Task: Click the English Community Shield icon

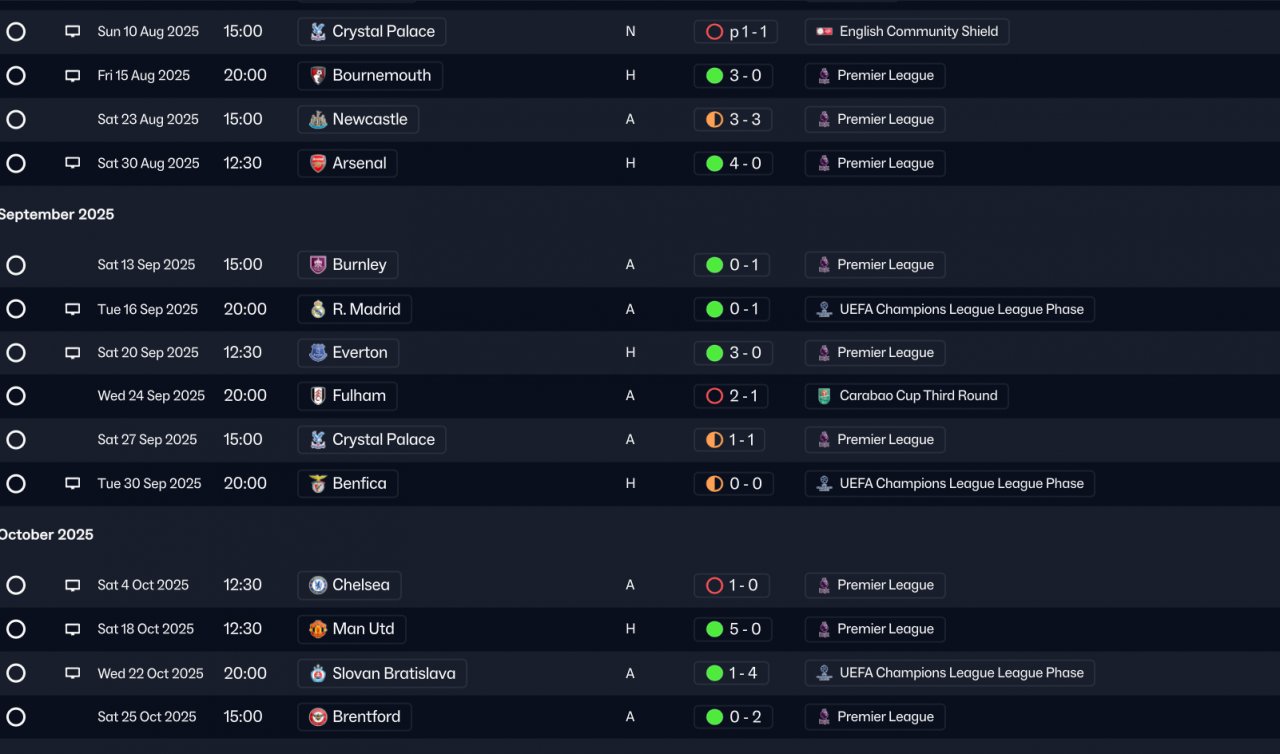Action: tap(824, 32)
